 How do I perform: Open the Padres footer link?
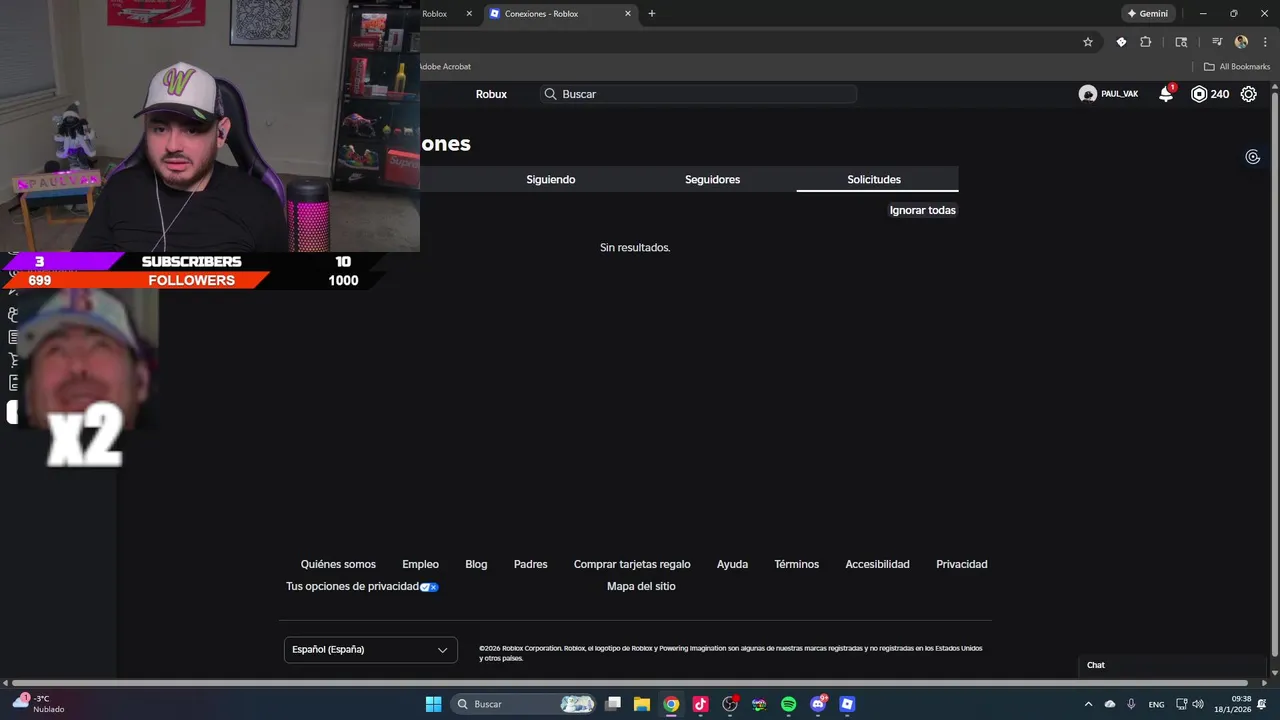click(x=531, y=564)
